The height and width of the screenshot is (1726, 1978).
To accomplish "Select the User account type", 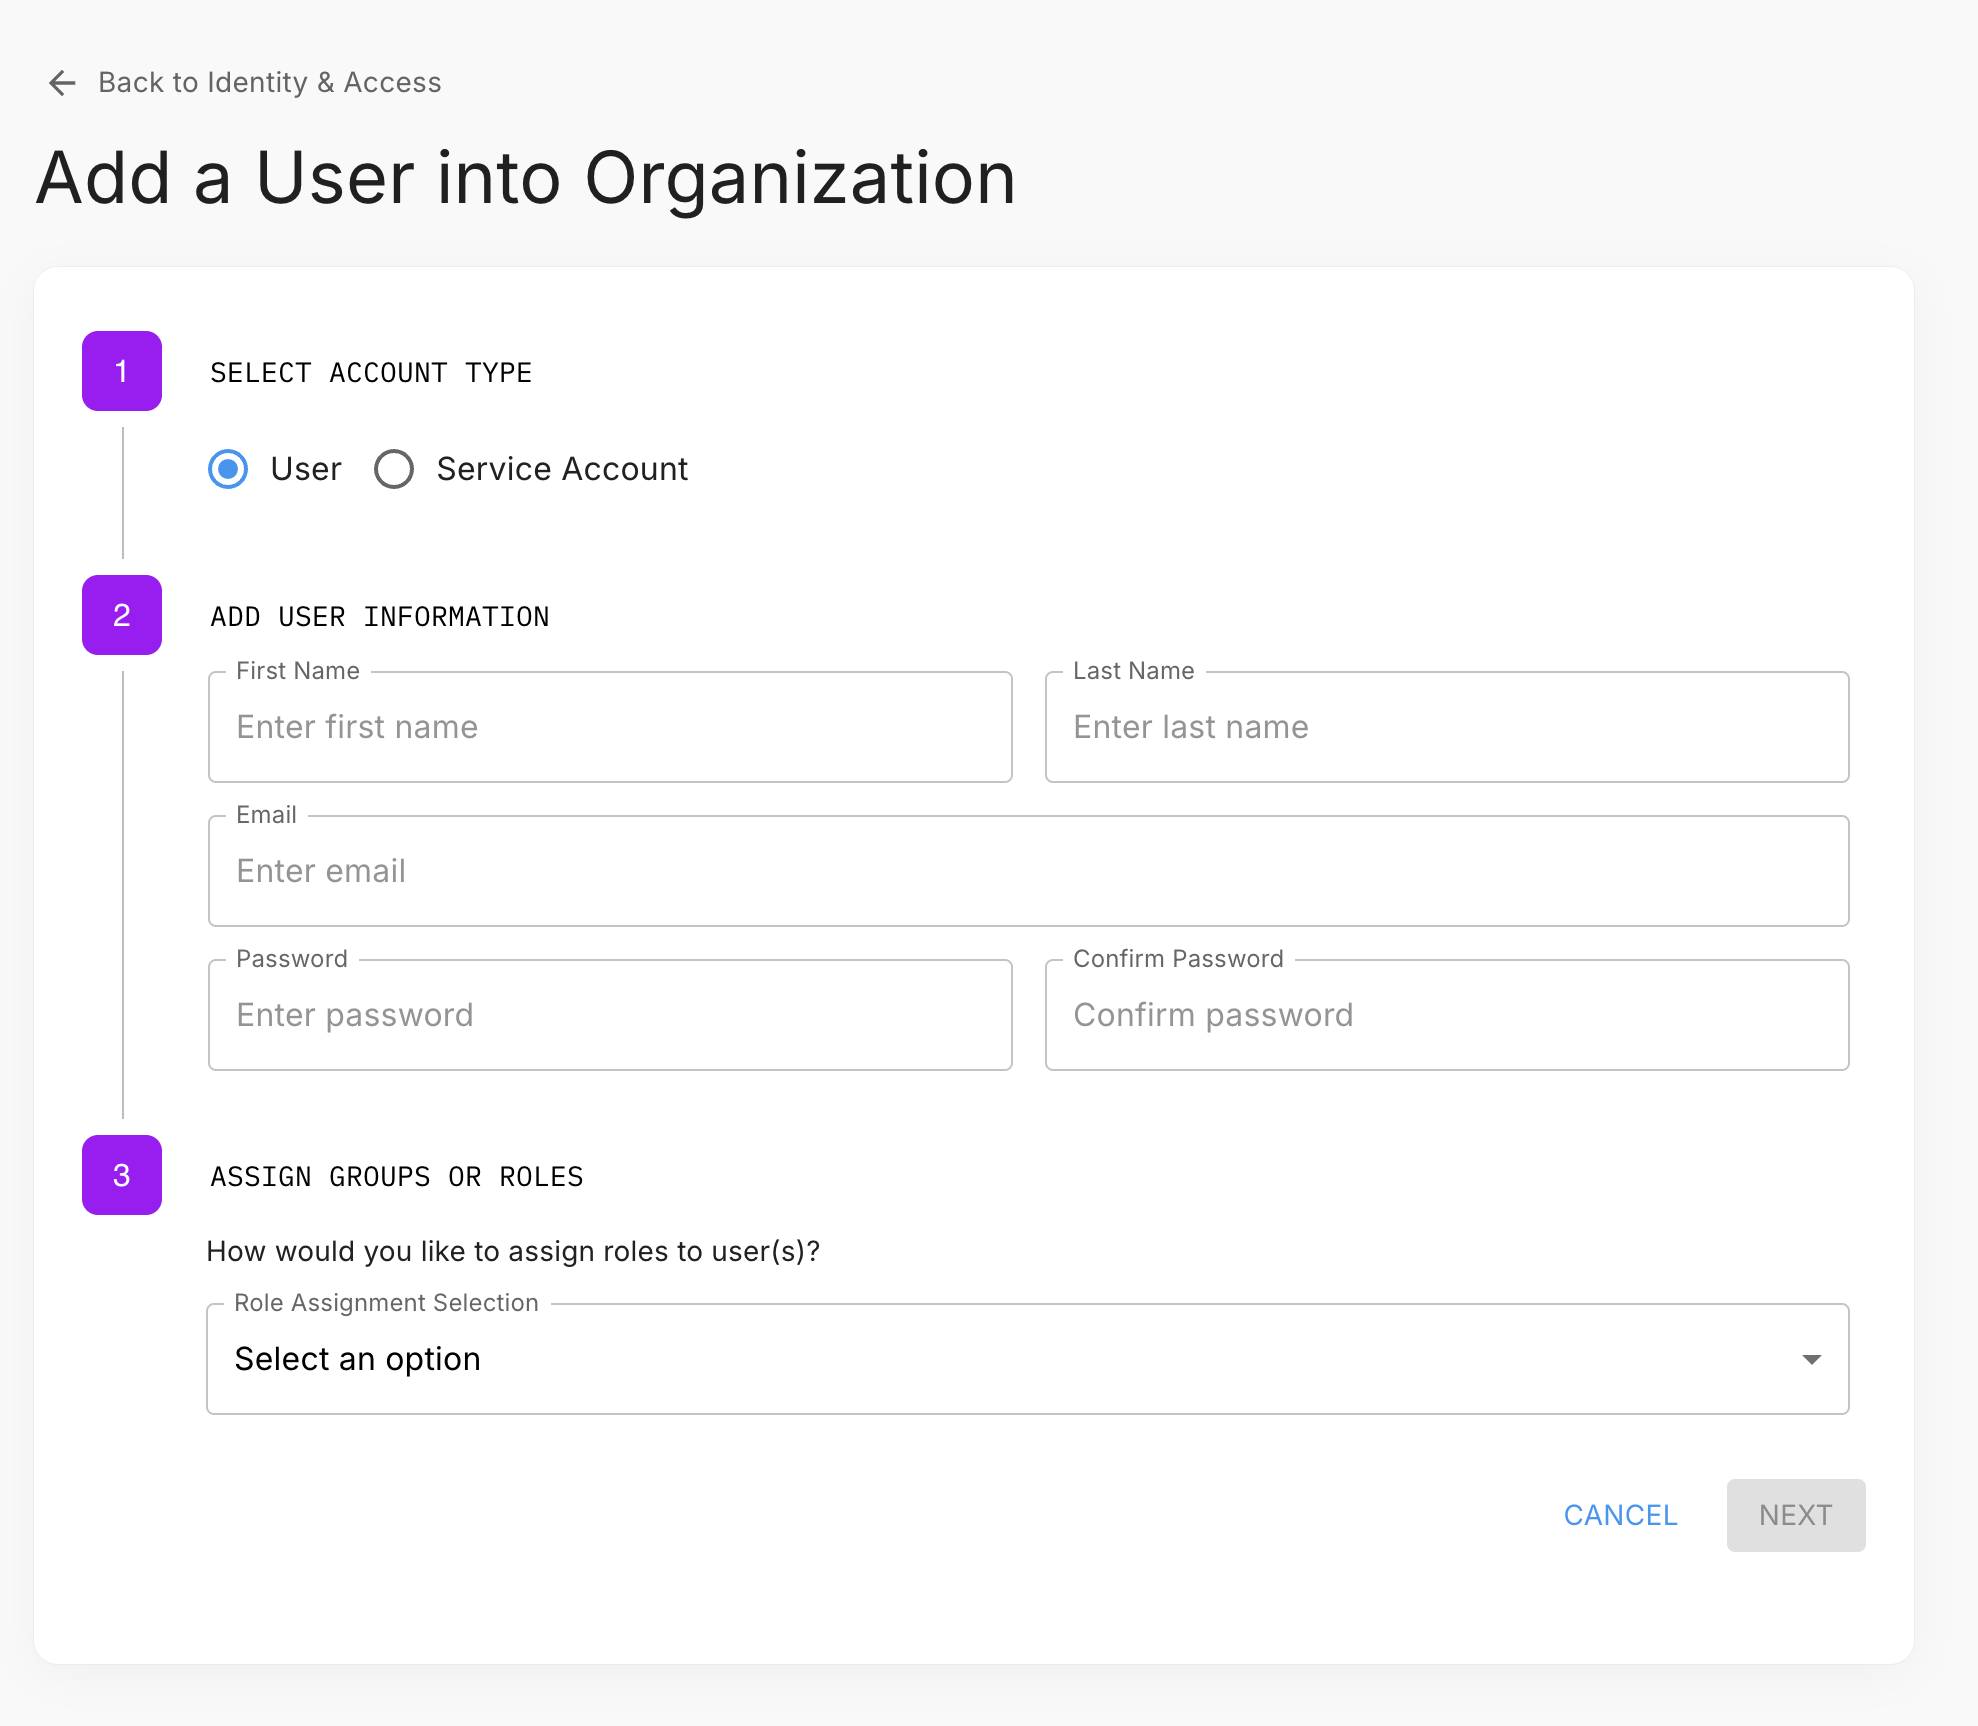I will (228, 469).
